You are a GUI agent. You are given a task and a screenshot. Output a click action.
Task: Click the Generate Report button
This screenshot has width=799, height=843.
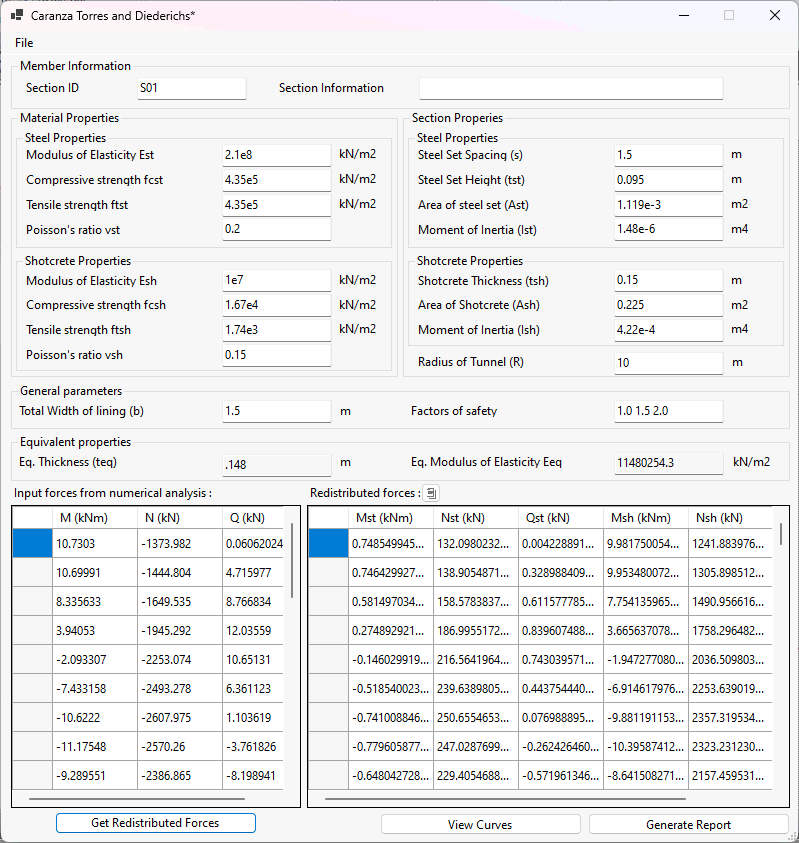[688, 825]
